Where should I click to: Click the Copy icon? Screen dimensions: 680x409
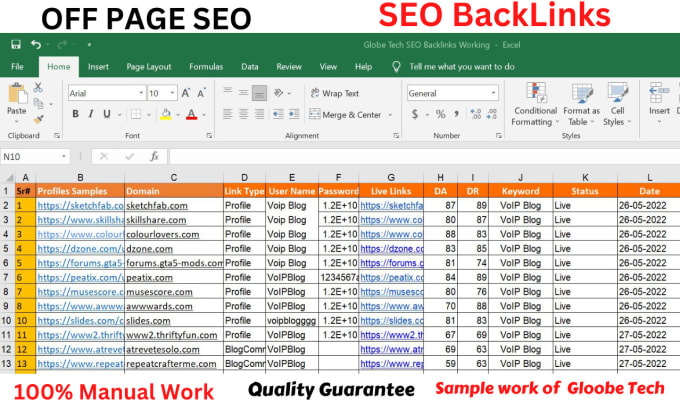(39, 103)
